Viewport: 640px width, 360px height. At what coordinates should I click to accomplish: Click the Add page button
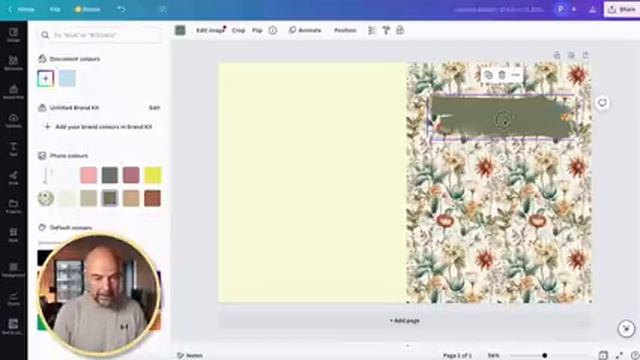coord(404,321)
